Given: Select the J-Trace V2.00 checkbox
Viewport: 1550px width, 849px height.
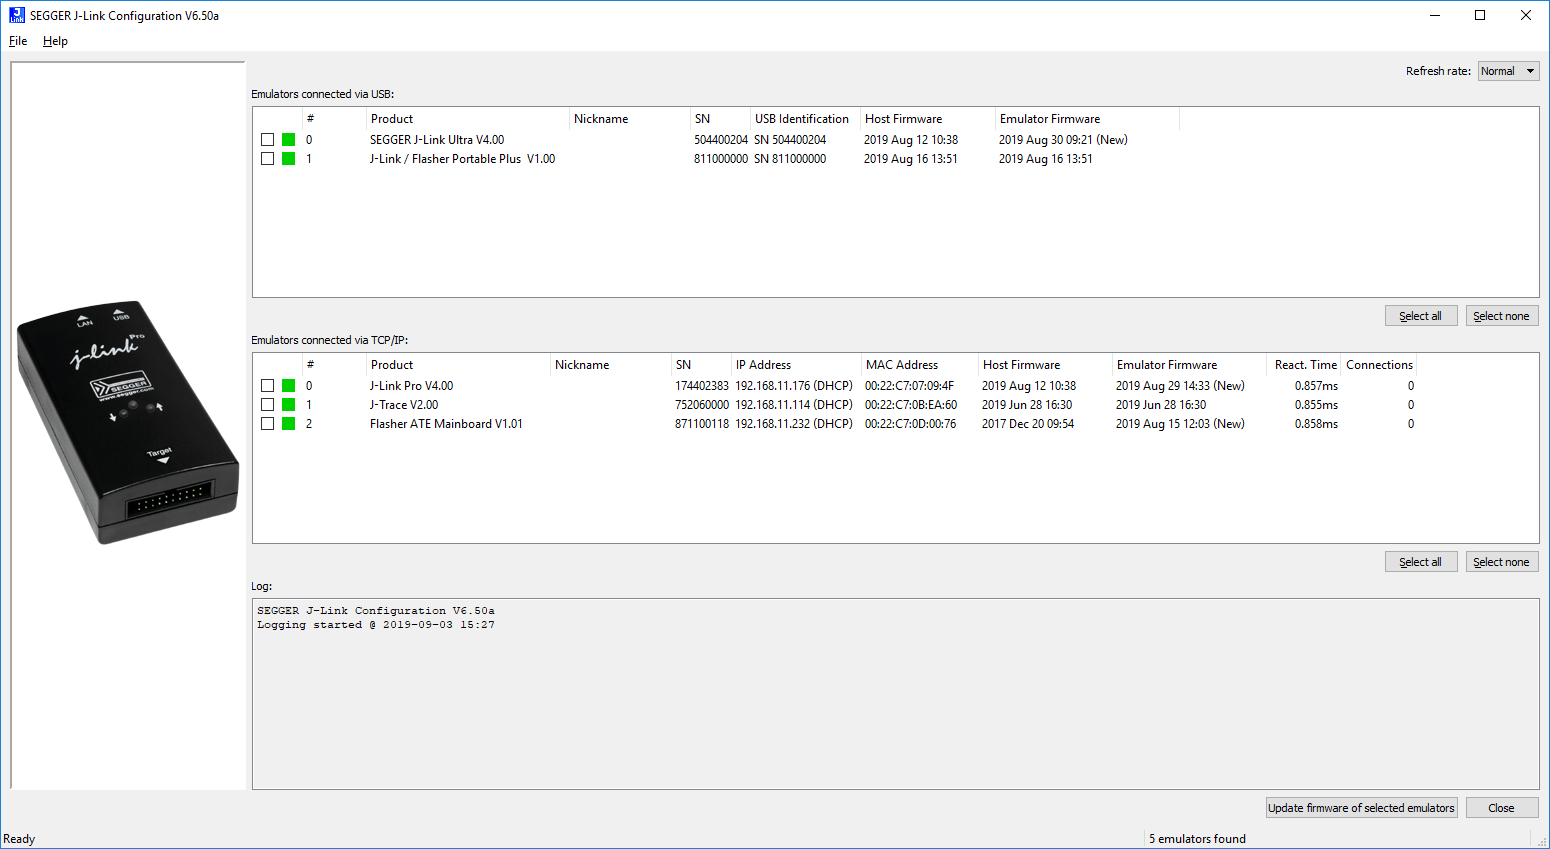Looking at the screenshot, I should [267, 405].
